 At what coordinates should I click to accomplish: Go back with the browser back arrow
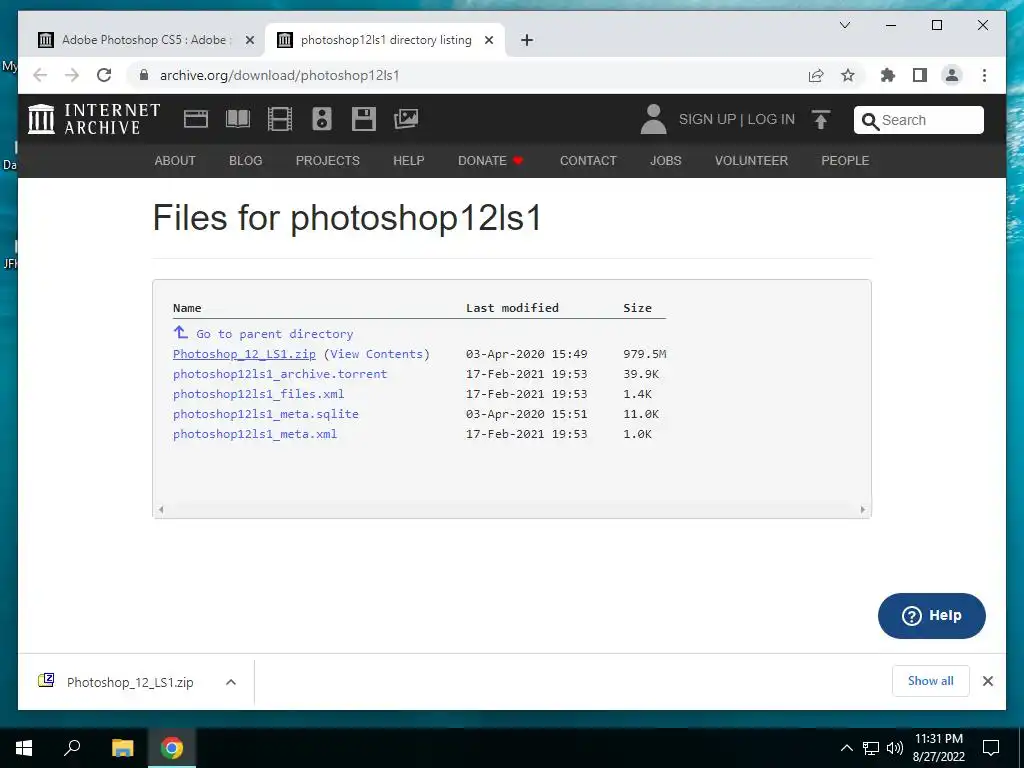click(x=40, y=75)
